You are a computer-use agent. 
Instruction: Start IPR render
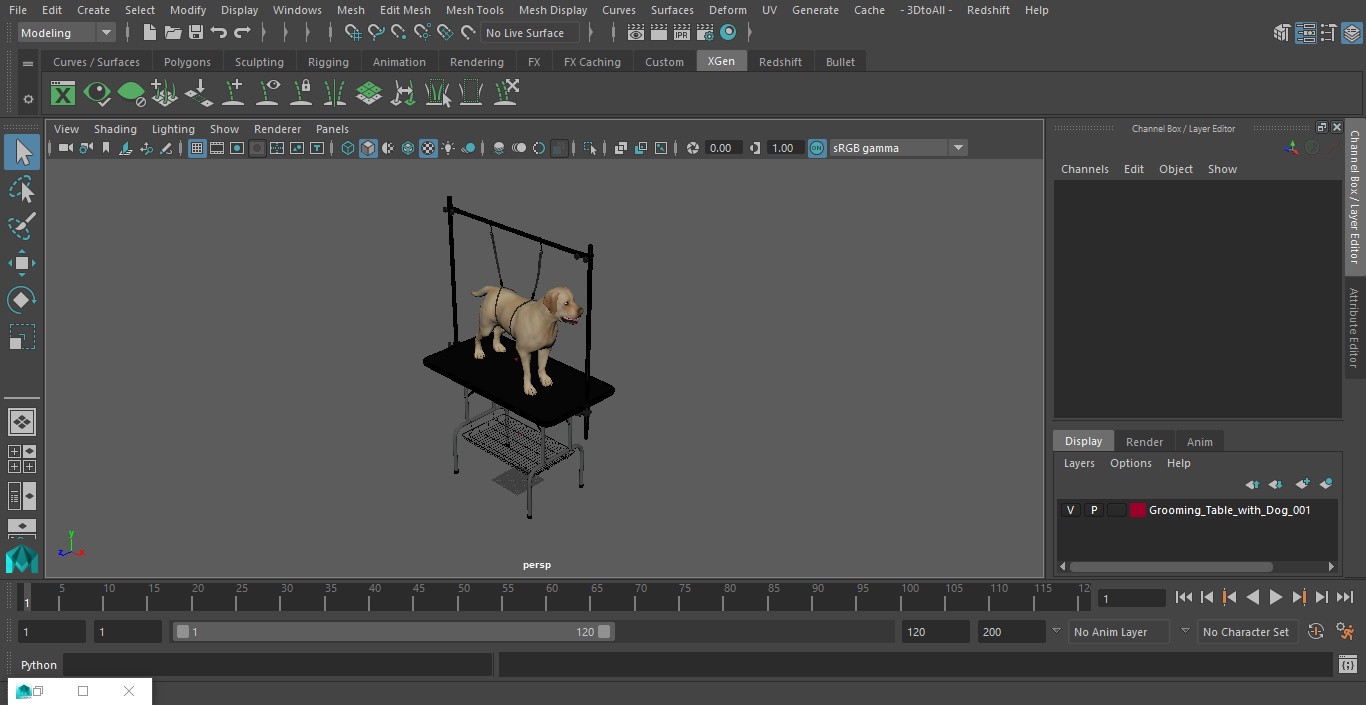click(682, 33)
